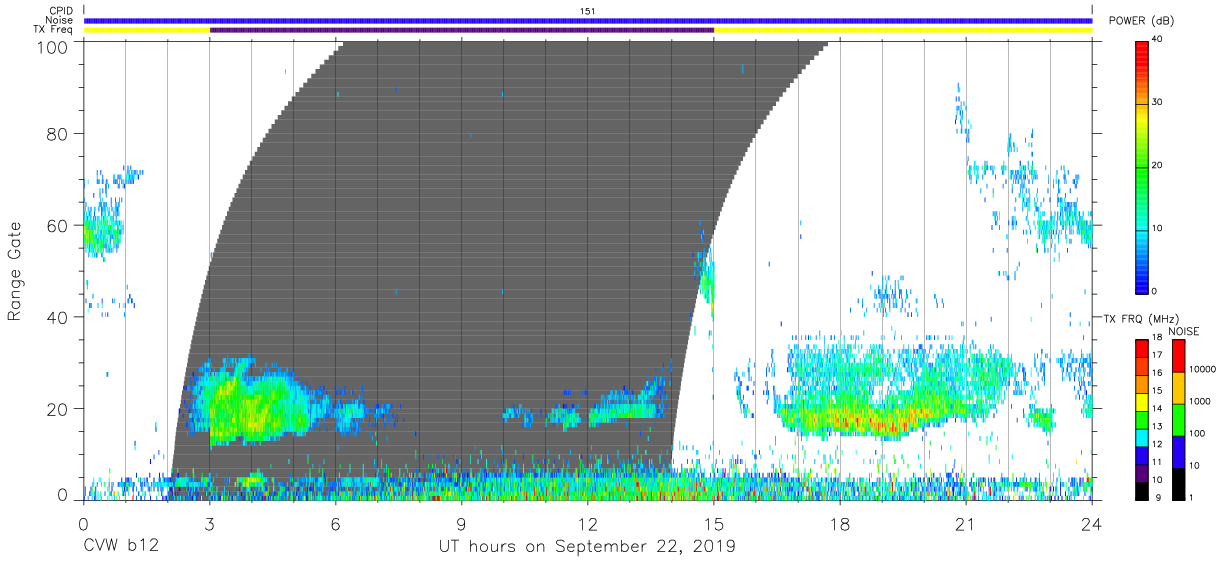Image resolution: width=1228 pixels, height=567 pixels.
Task: Select the green swatch in the NOISE legend
Action: point(1177,420)
